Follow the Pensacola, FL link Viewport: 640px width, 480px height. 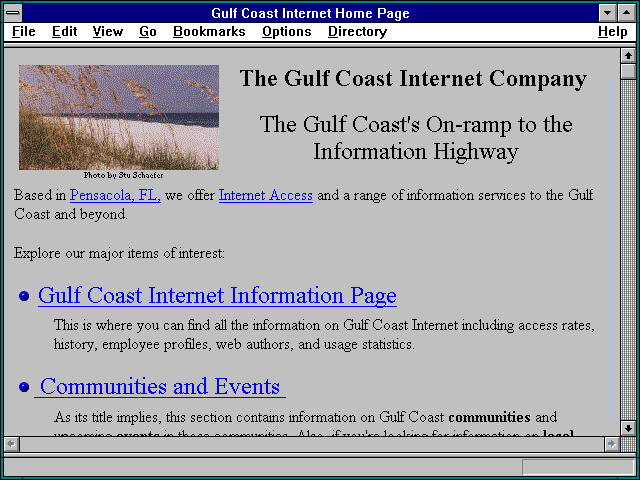tap(115, 195)
